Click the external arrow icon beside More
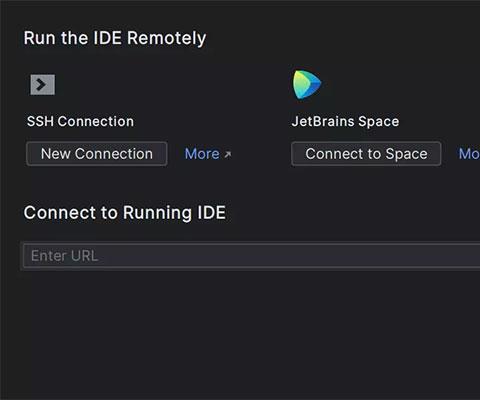The width and height of the screenshot is (480, 400). click(x=228, y=154)
